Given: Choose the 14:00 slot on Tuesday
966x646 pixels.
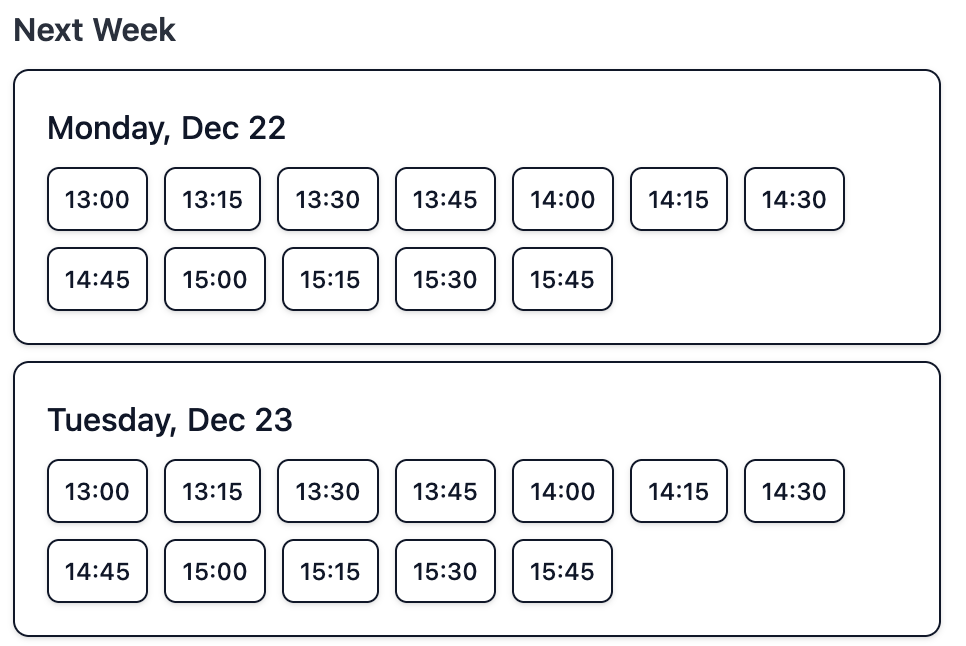Looking at the screenshot, I should coord(562,491).
